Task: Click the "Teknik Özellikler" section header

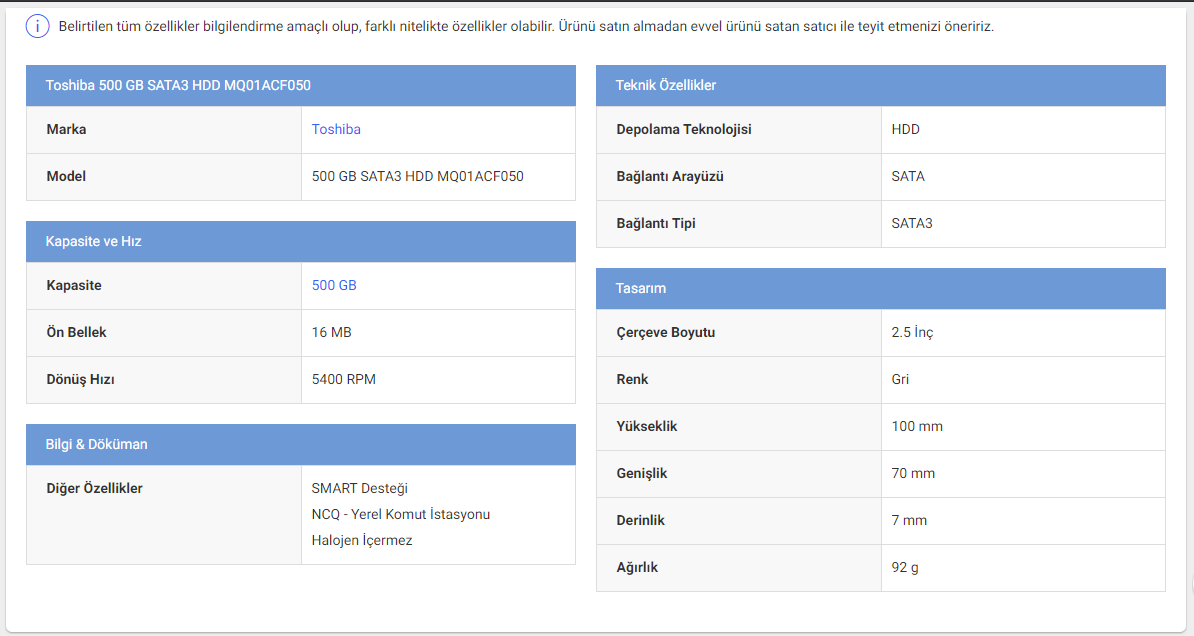Action: pos(880,85)
